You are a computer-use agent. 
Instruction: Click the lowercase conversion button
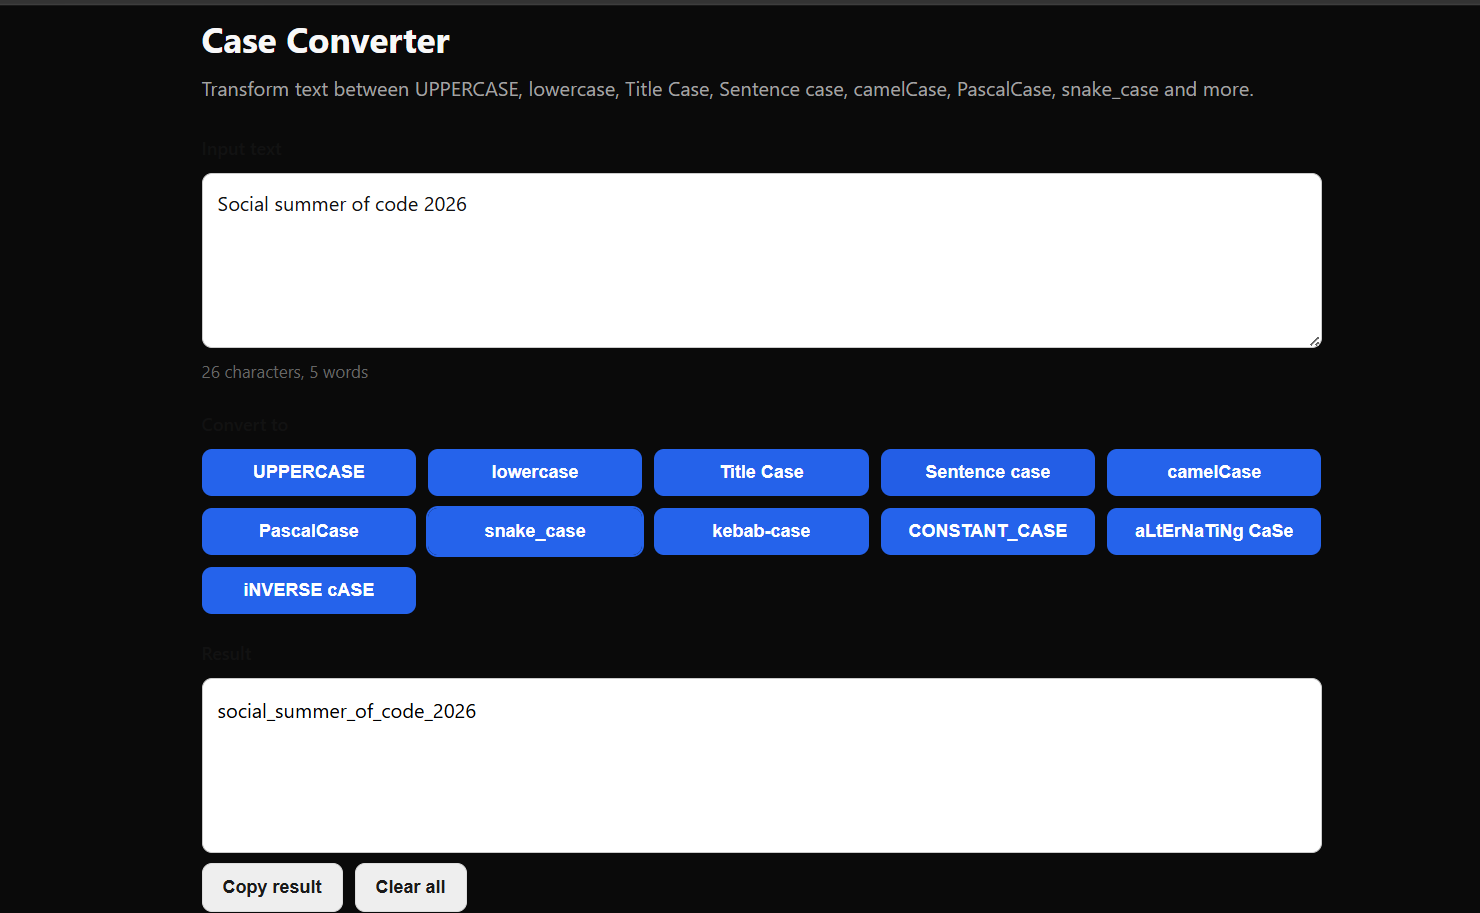click(535, 472)
